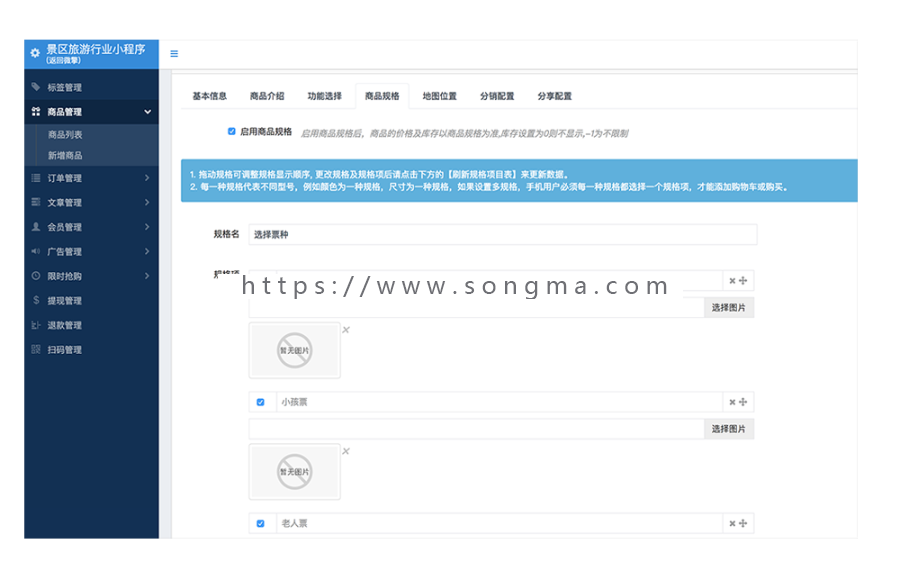Delete the spec item above the 小孩票 row

(x=732, y=281)
